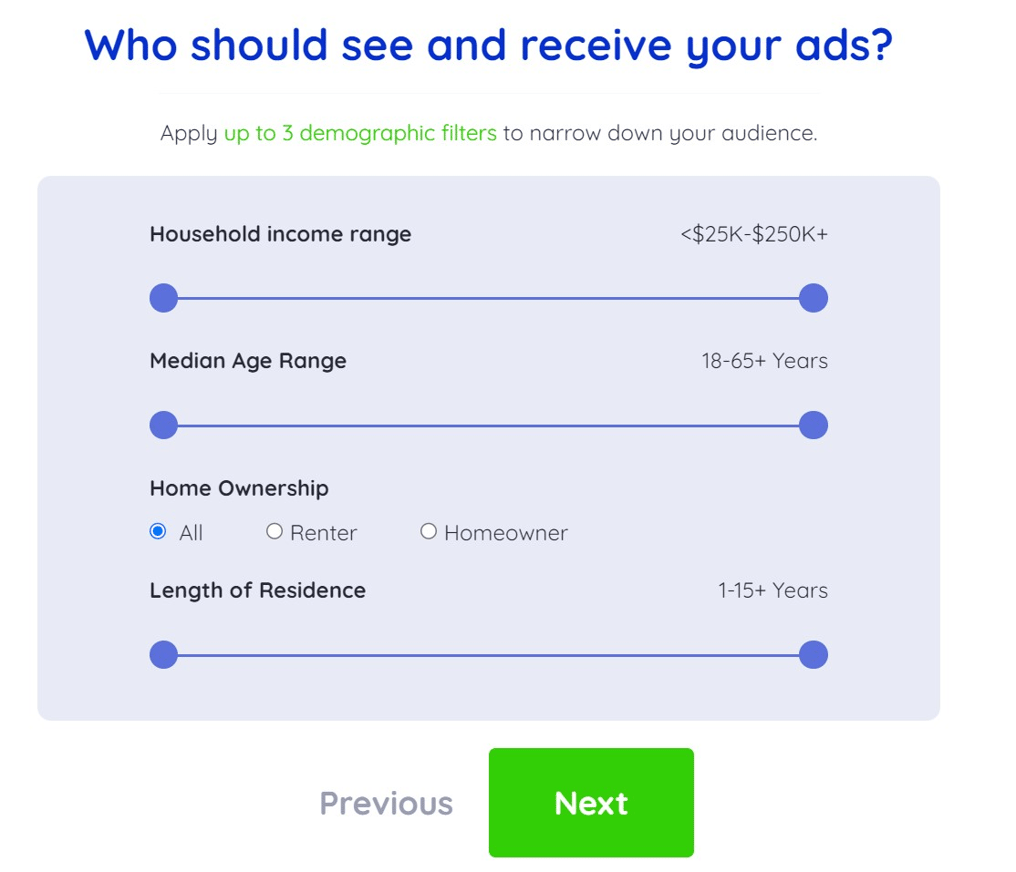1016x872 pixels.
Task: Go back with the Previous button
Action: 386,803
